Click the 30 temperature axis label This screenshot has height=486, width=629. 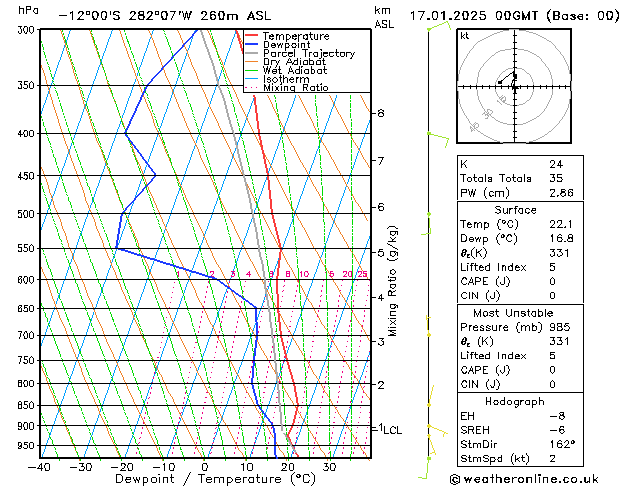point(329,467)
